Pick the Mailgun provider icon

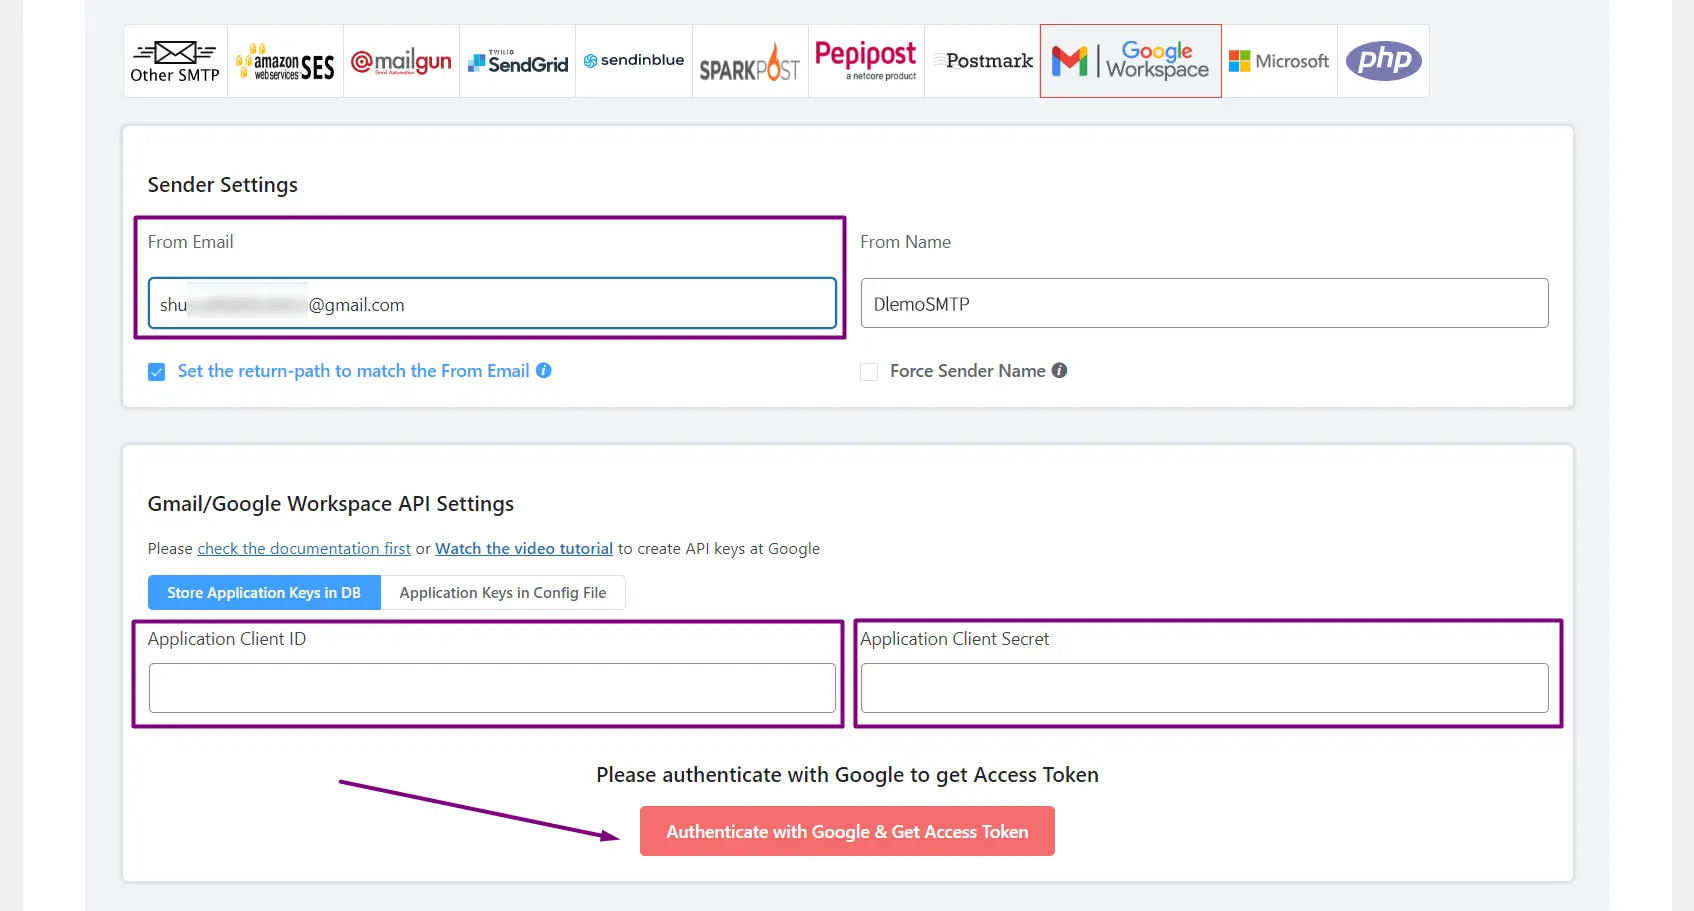tap(401, 61)
